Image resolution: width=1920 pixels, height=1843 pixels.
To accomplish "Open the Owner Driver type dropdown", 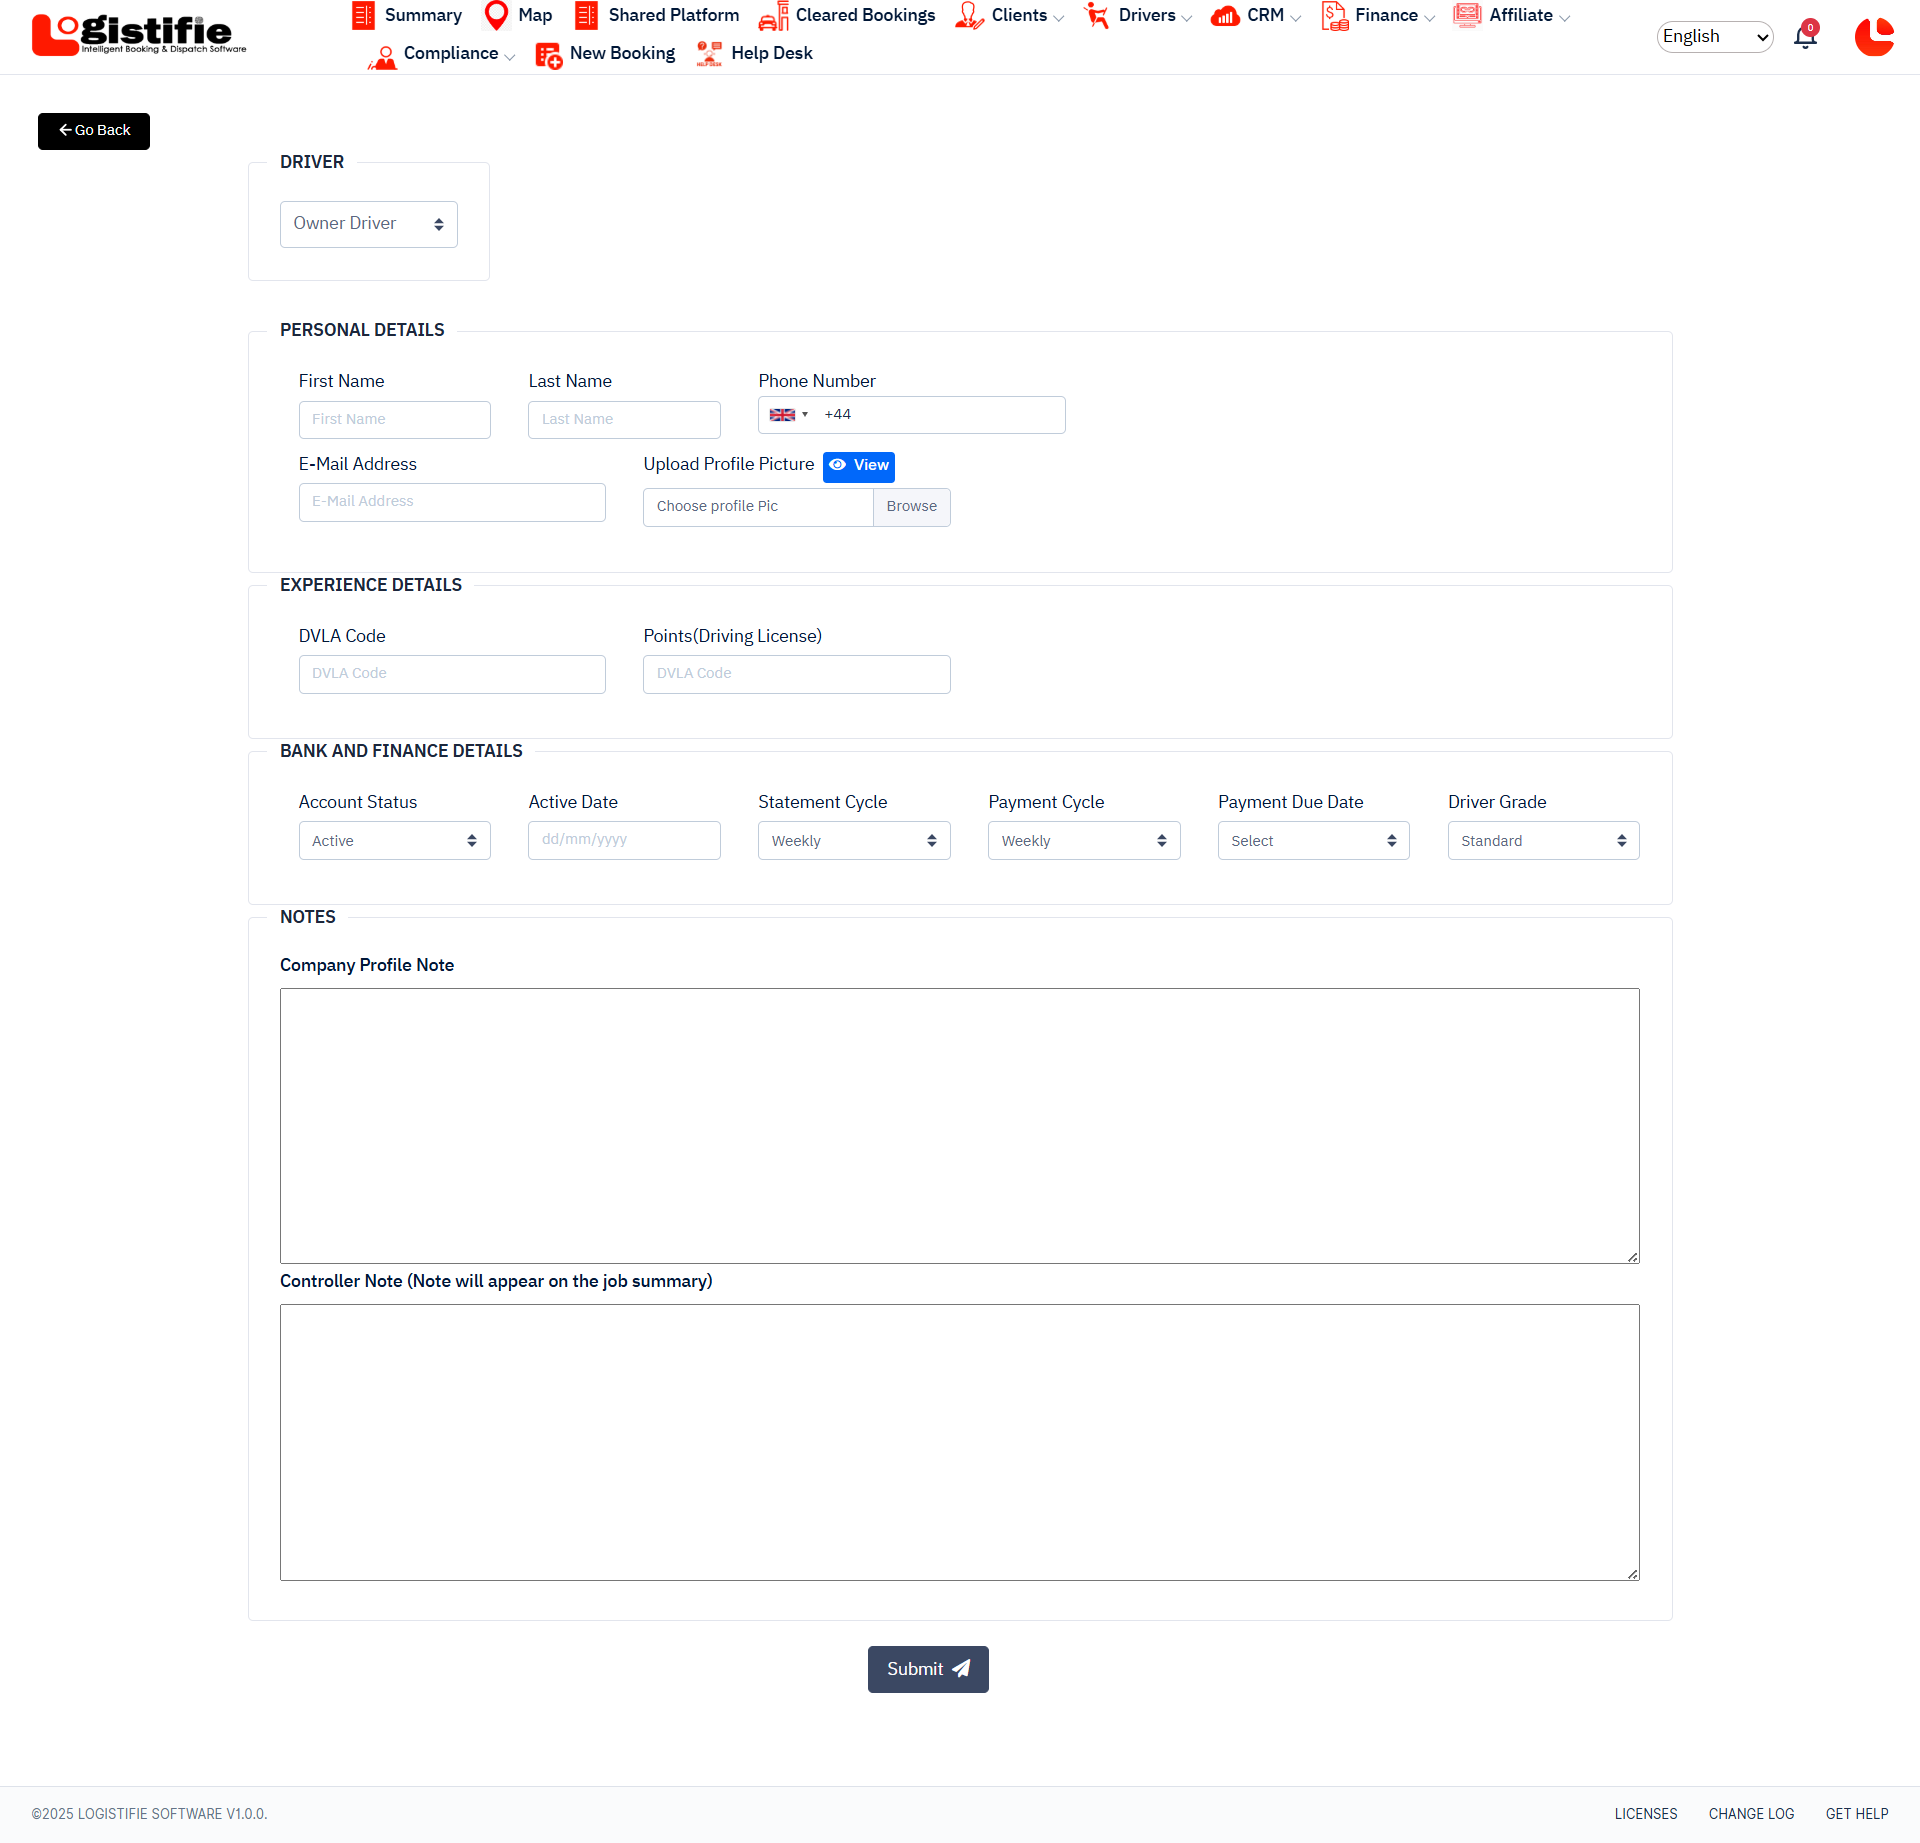I will [368, 224].
